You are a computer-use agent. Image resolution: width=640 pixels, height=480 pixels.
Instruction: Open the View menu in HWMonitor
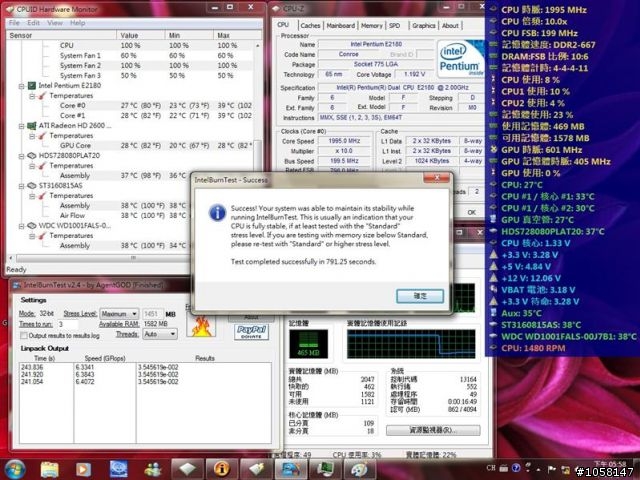pos(55,23)
